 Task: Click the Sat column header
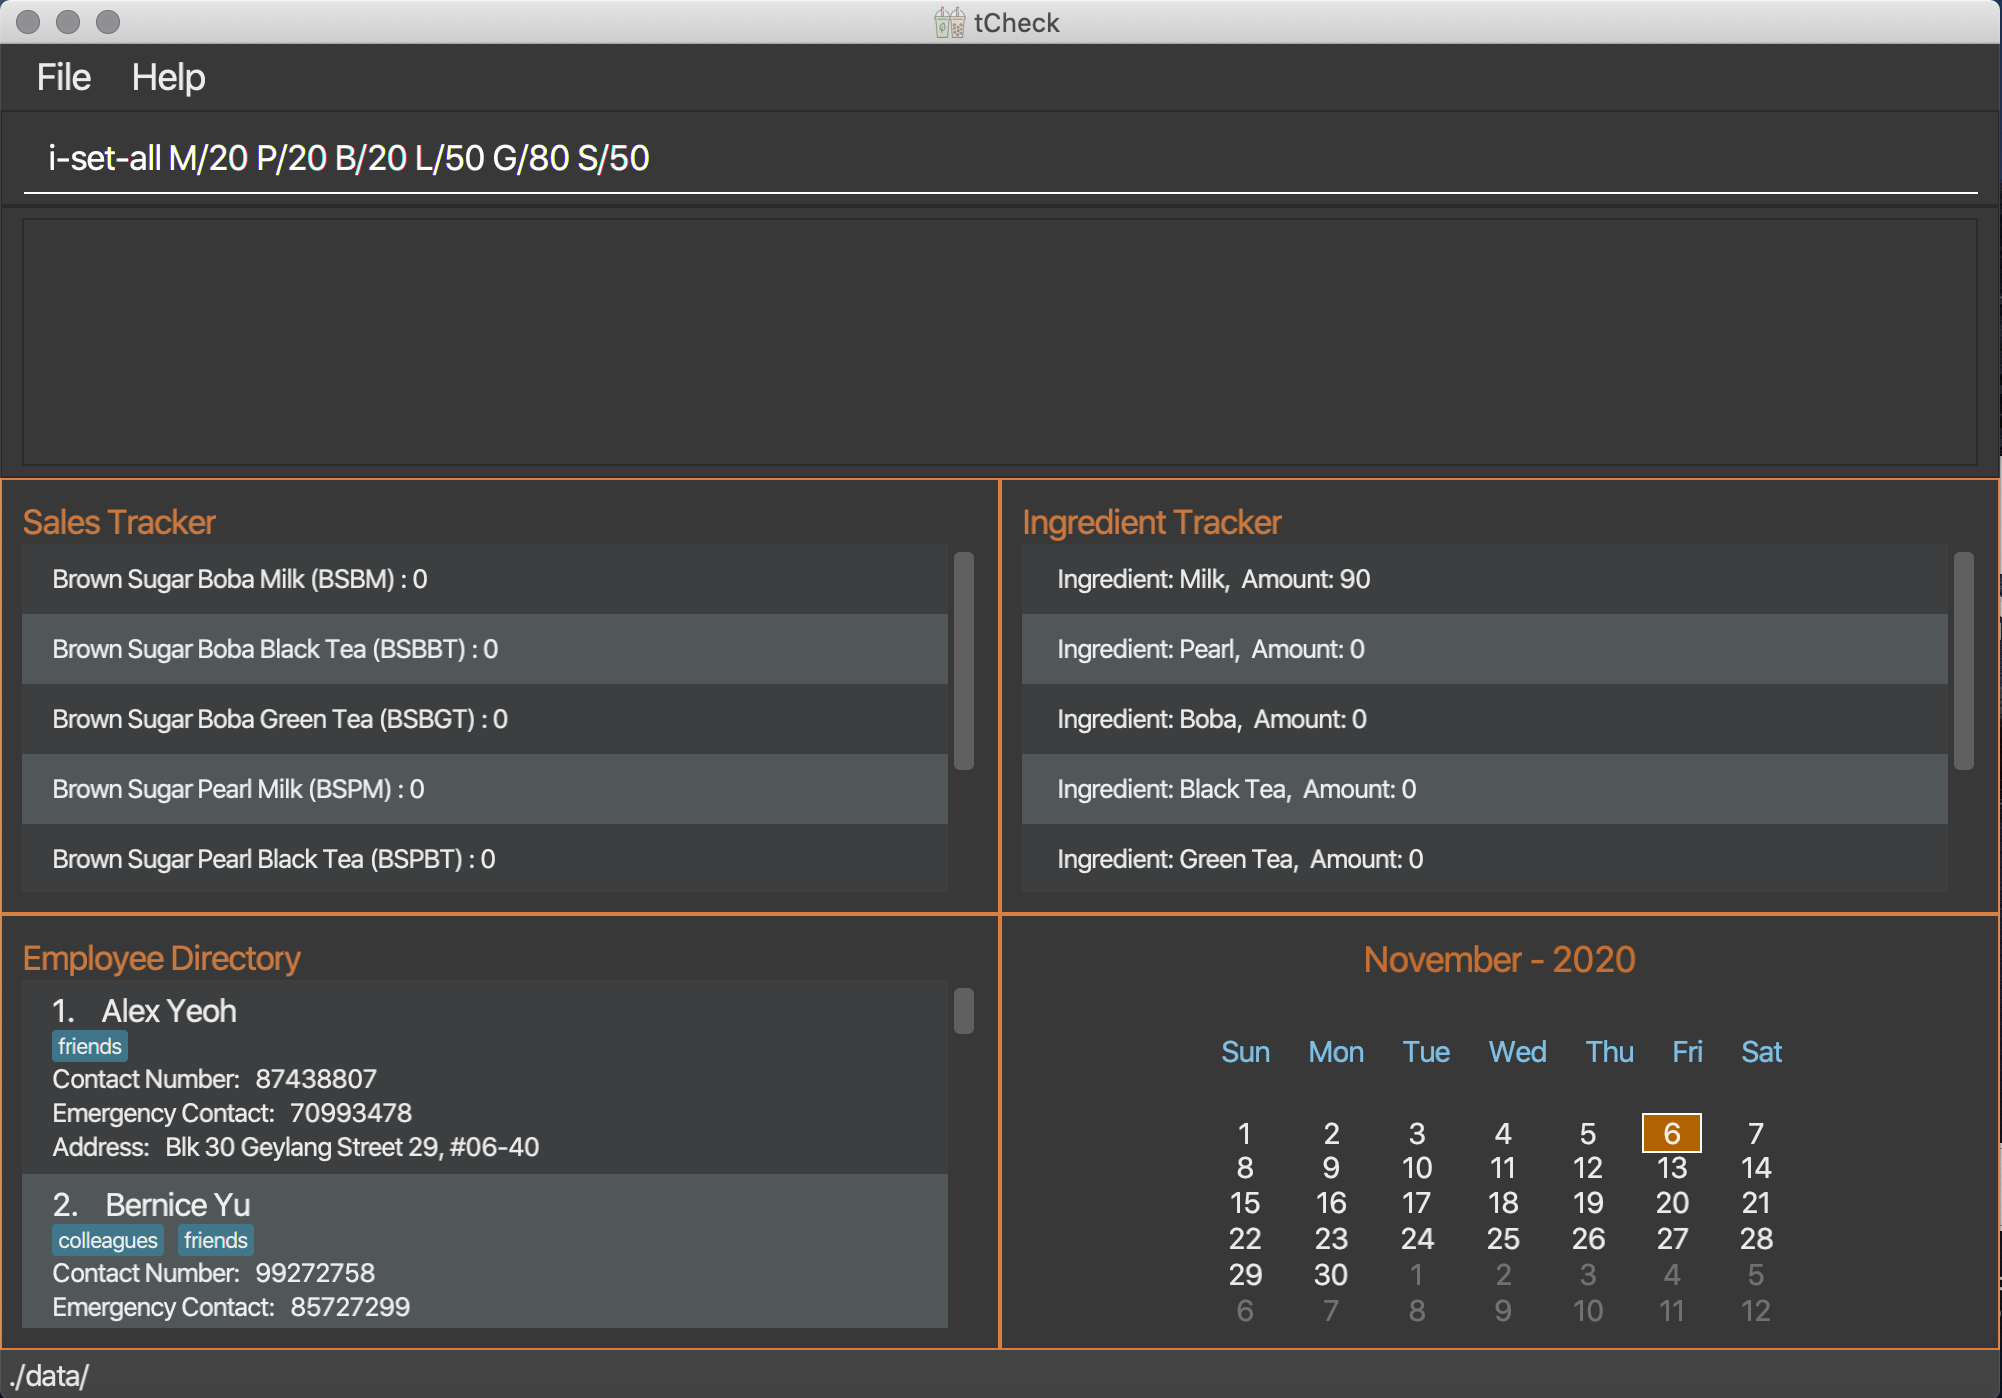1762,1052
